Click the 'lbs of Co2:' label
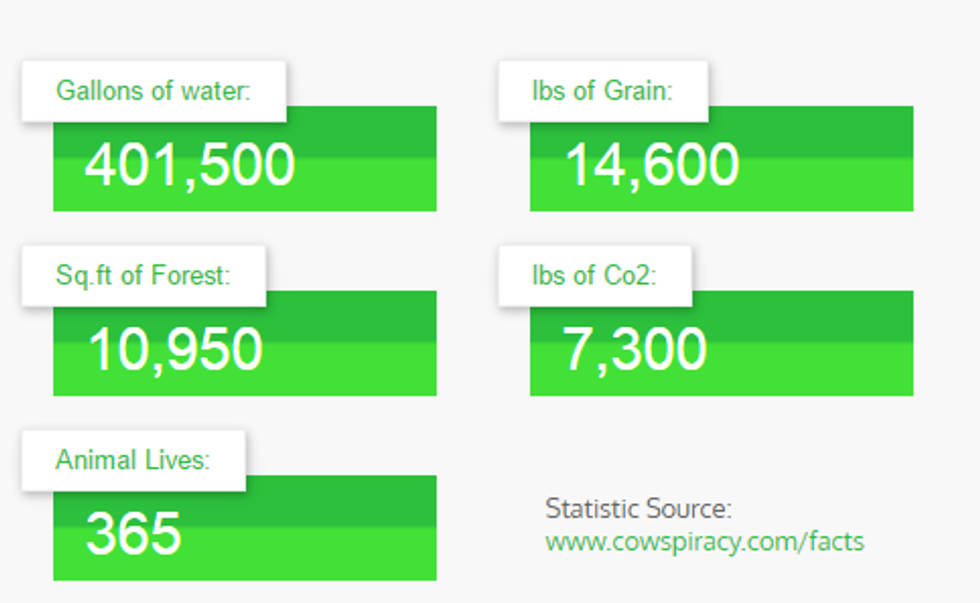980x603 pixels. point(594,276)
